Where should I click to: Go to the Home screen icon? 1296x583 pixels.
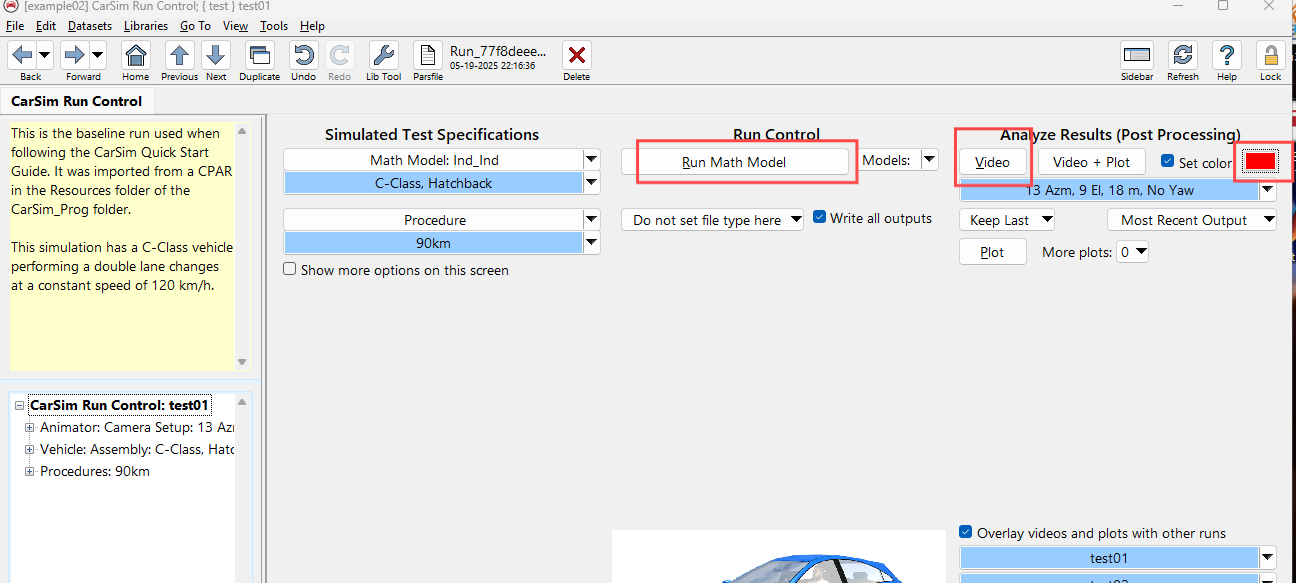[135, 55]
